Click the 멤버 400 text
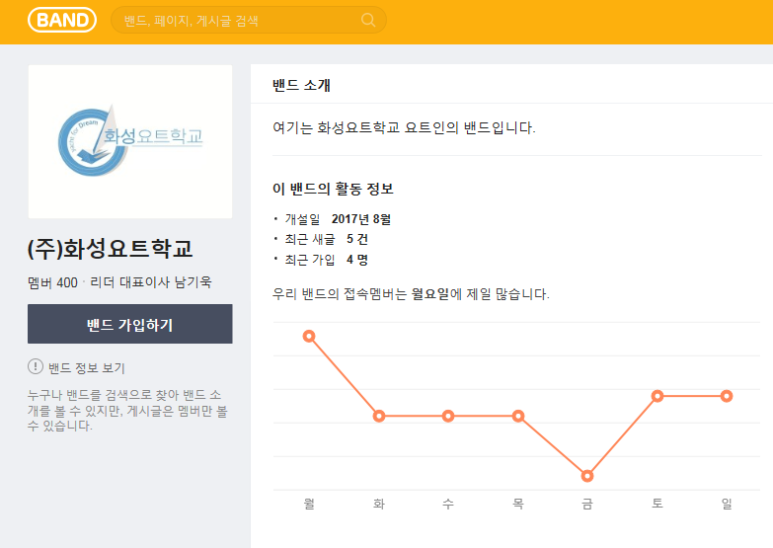This screenshot has width=773, height=548. pos(53,282)
